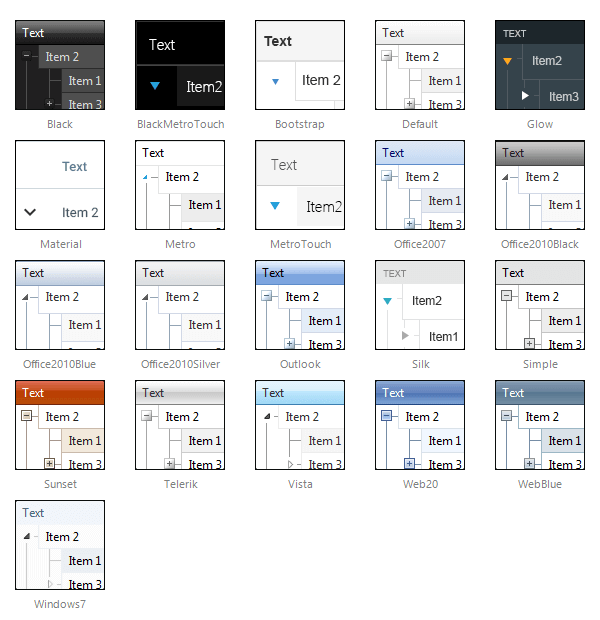Choose the Bootstrap skin preview
This screenshot has height=620, width=600.
coord(300,65)
